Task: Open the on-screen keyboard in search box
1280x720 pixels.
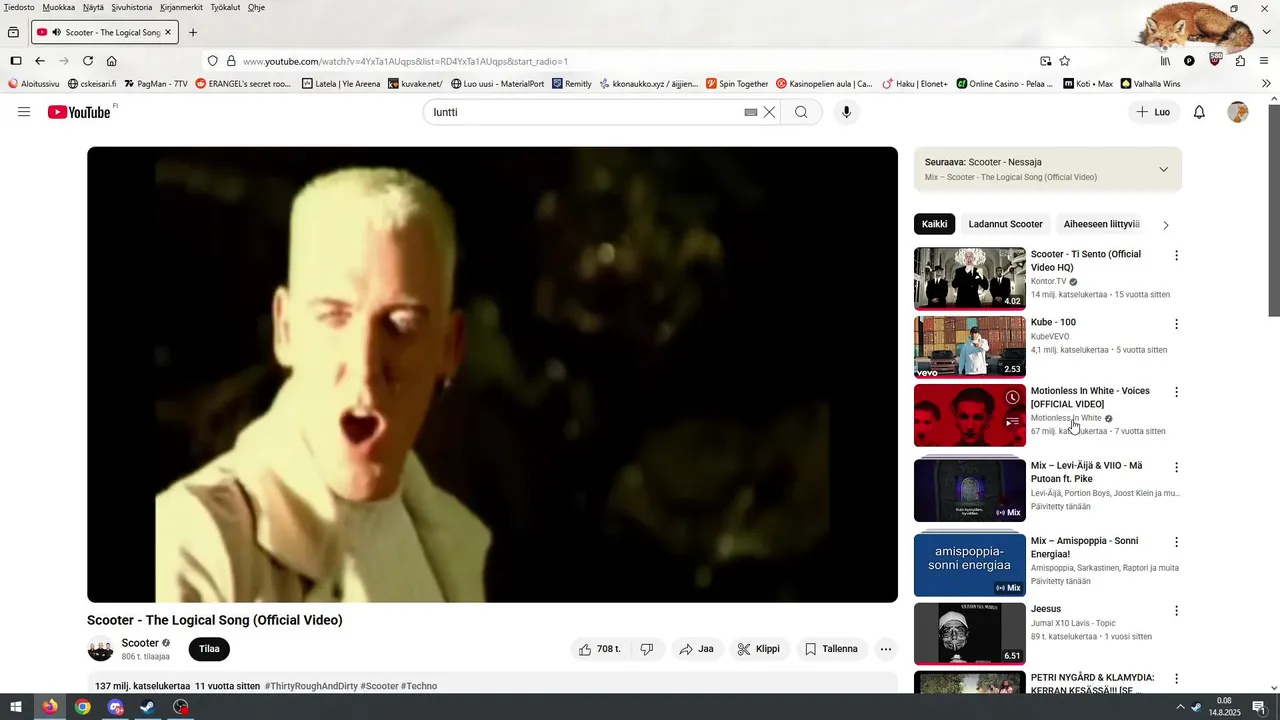Action: (751, 112)
